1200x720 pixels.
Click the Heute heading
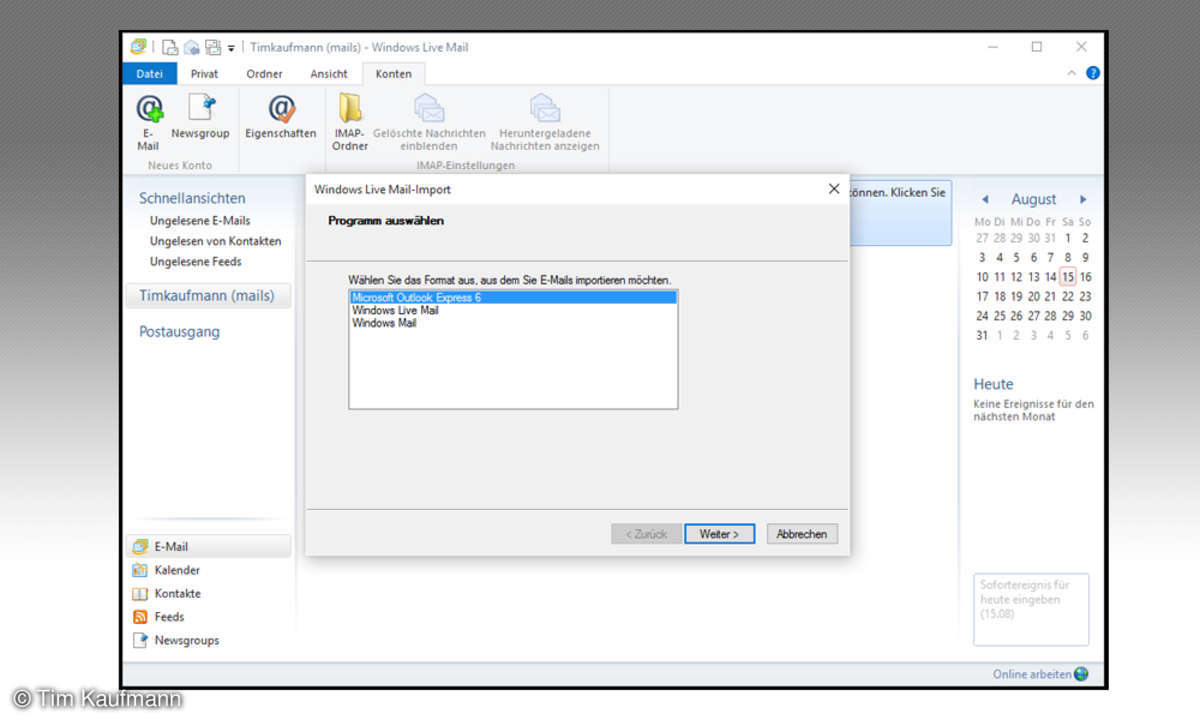coord(993,384)
